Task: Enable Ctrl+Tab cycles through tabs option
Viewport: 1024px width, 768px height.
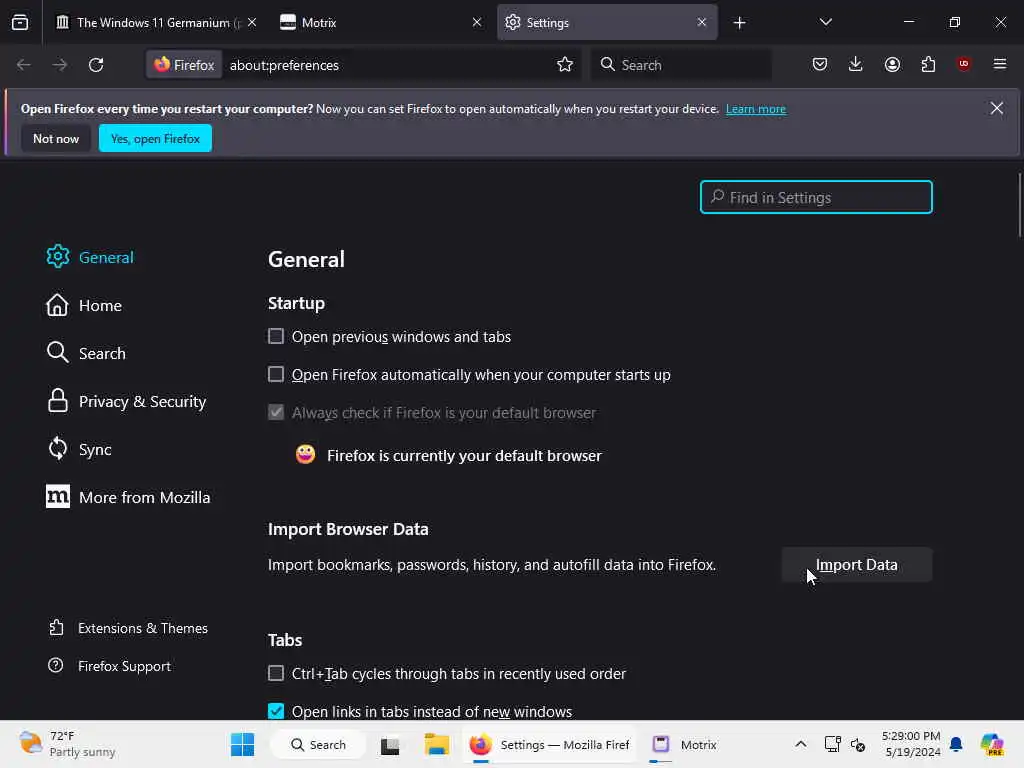Action: (276, 673)
